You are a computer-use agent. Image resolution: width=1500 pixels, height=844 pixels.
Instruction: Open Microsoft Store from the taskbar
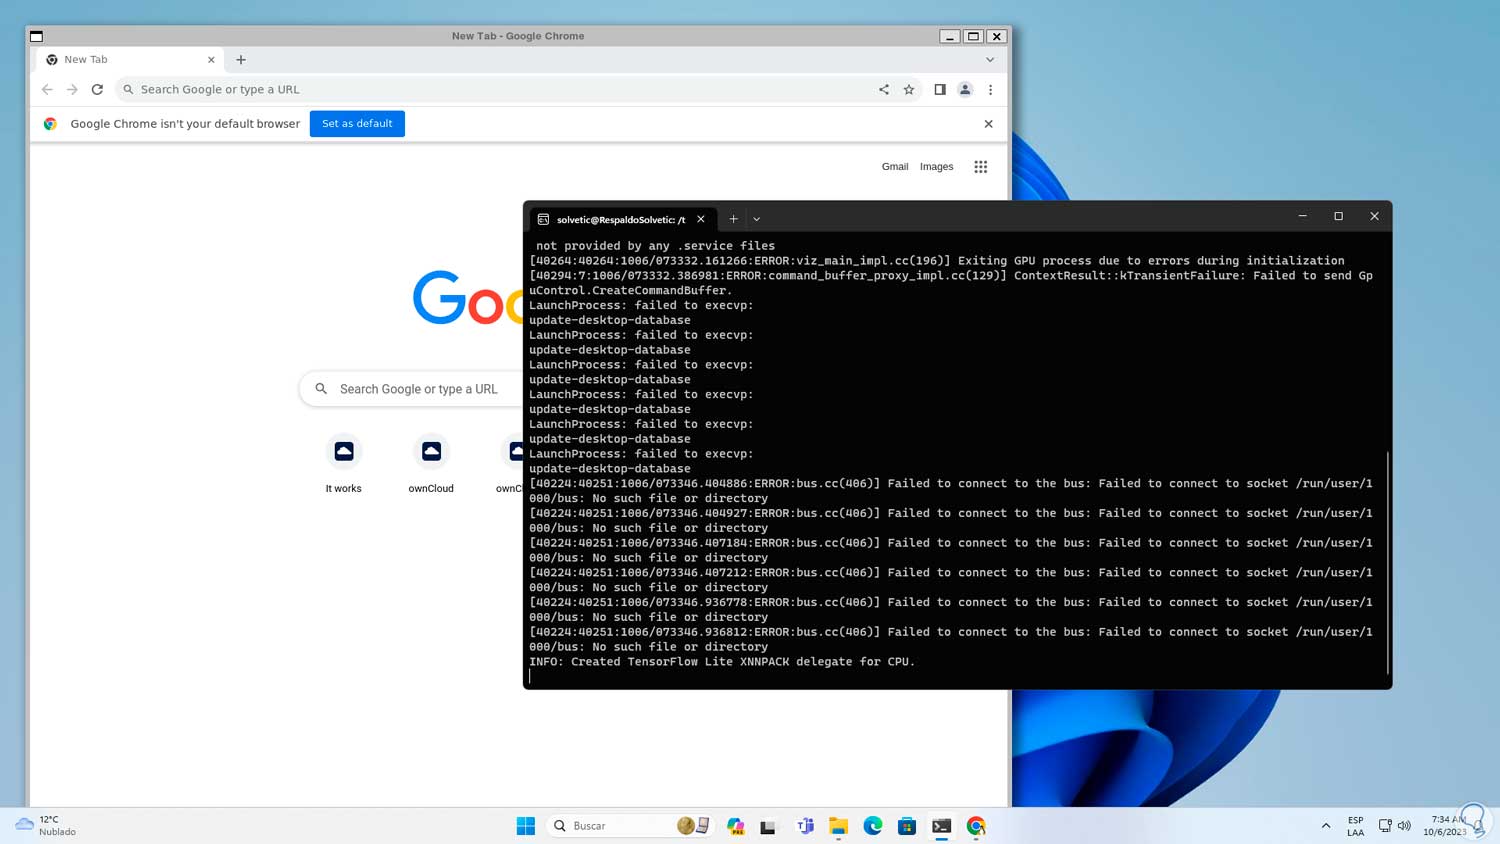point(907,826)
